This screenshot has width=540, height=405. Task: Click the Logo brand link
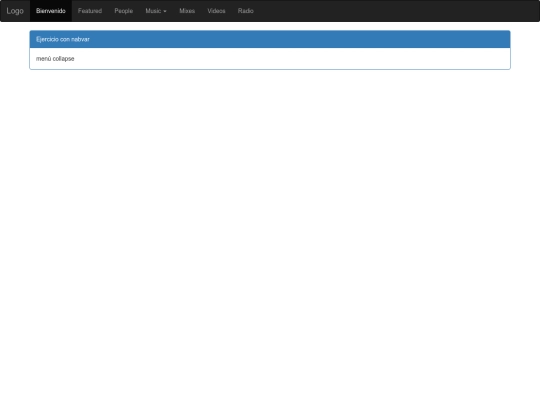coord(15,11)
